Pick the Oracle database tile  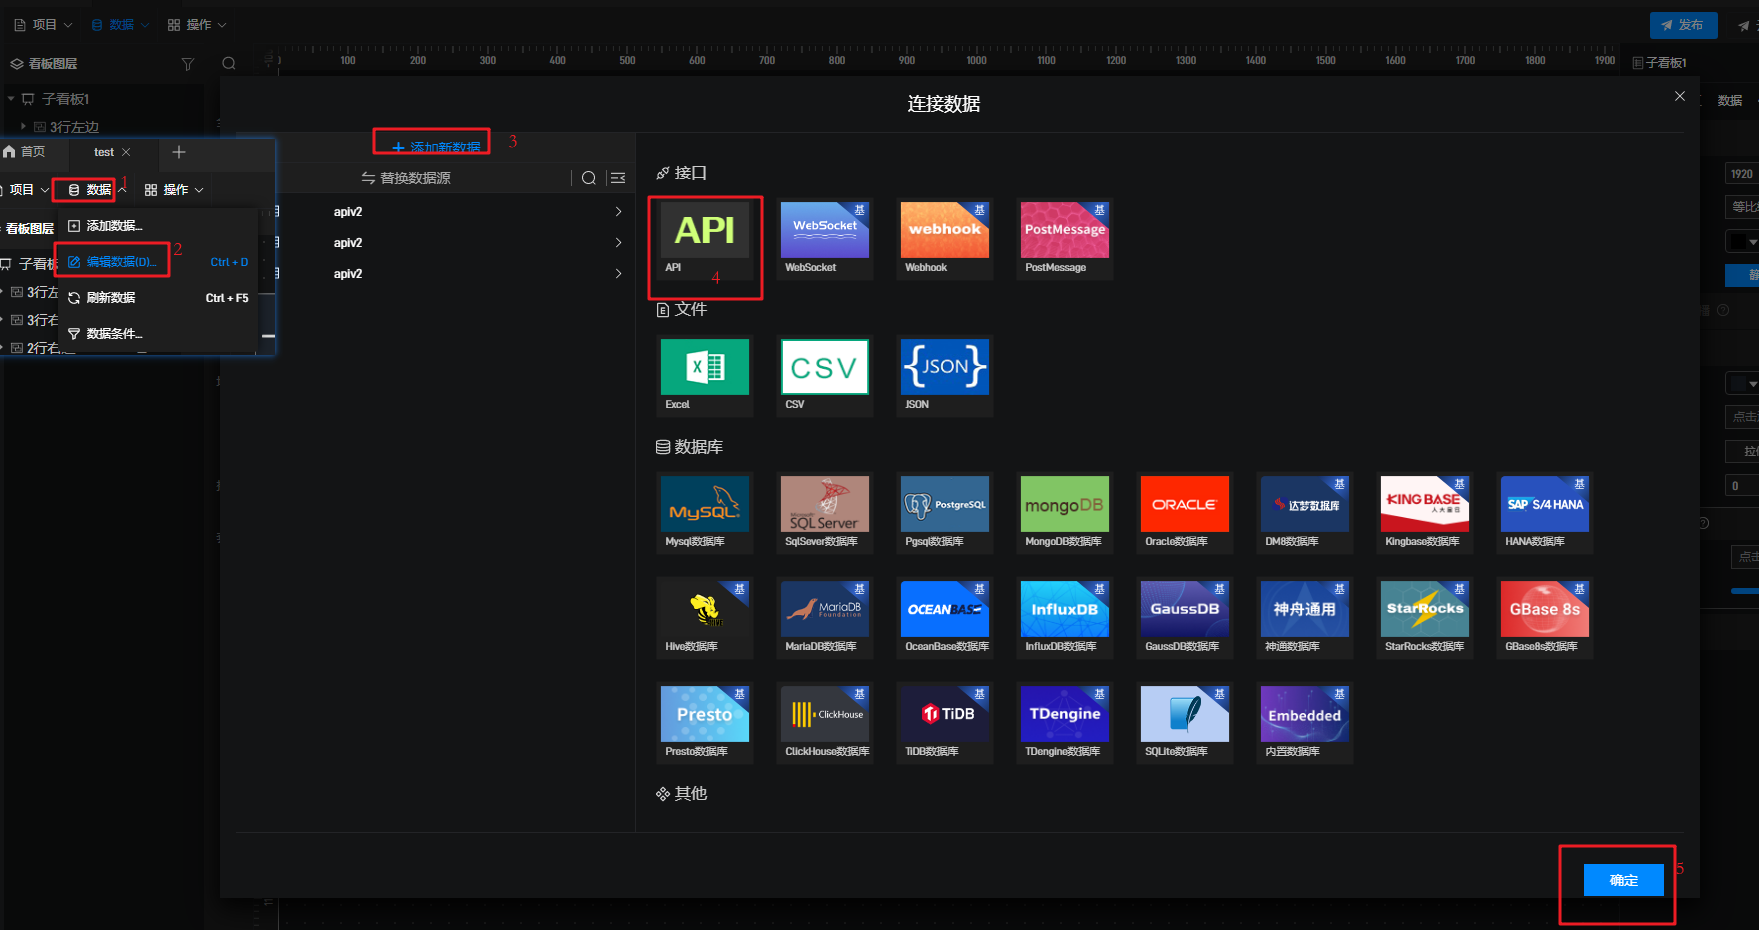click(1185, 513)
